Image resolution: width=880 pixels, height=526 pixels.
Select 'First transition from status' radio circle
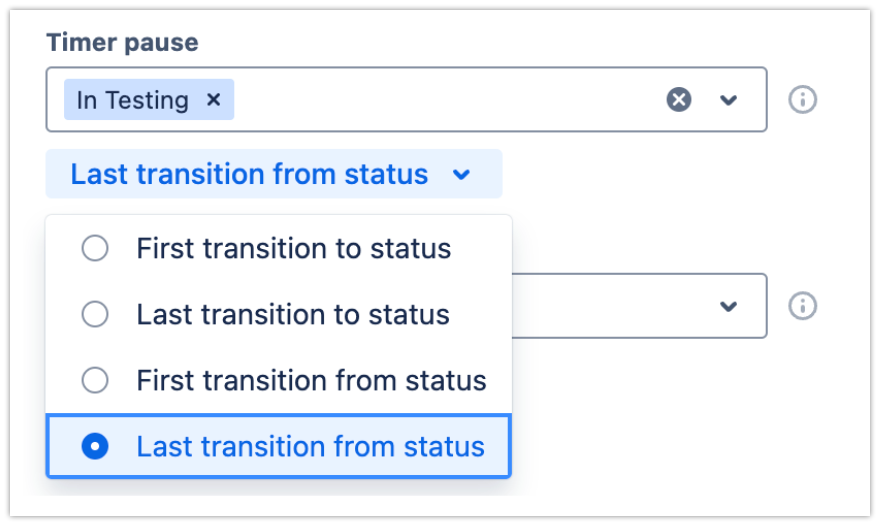coord(95,380)
